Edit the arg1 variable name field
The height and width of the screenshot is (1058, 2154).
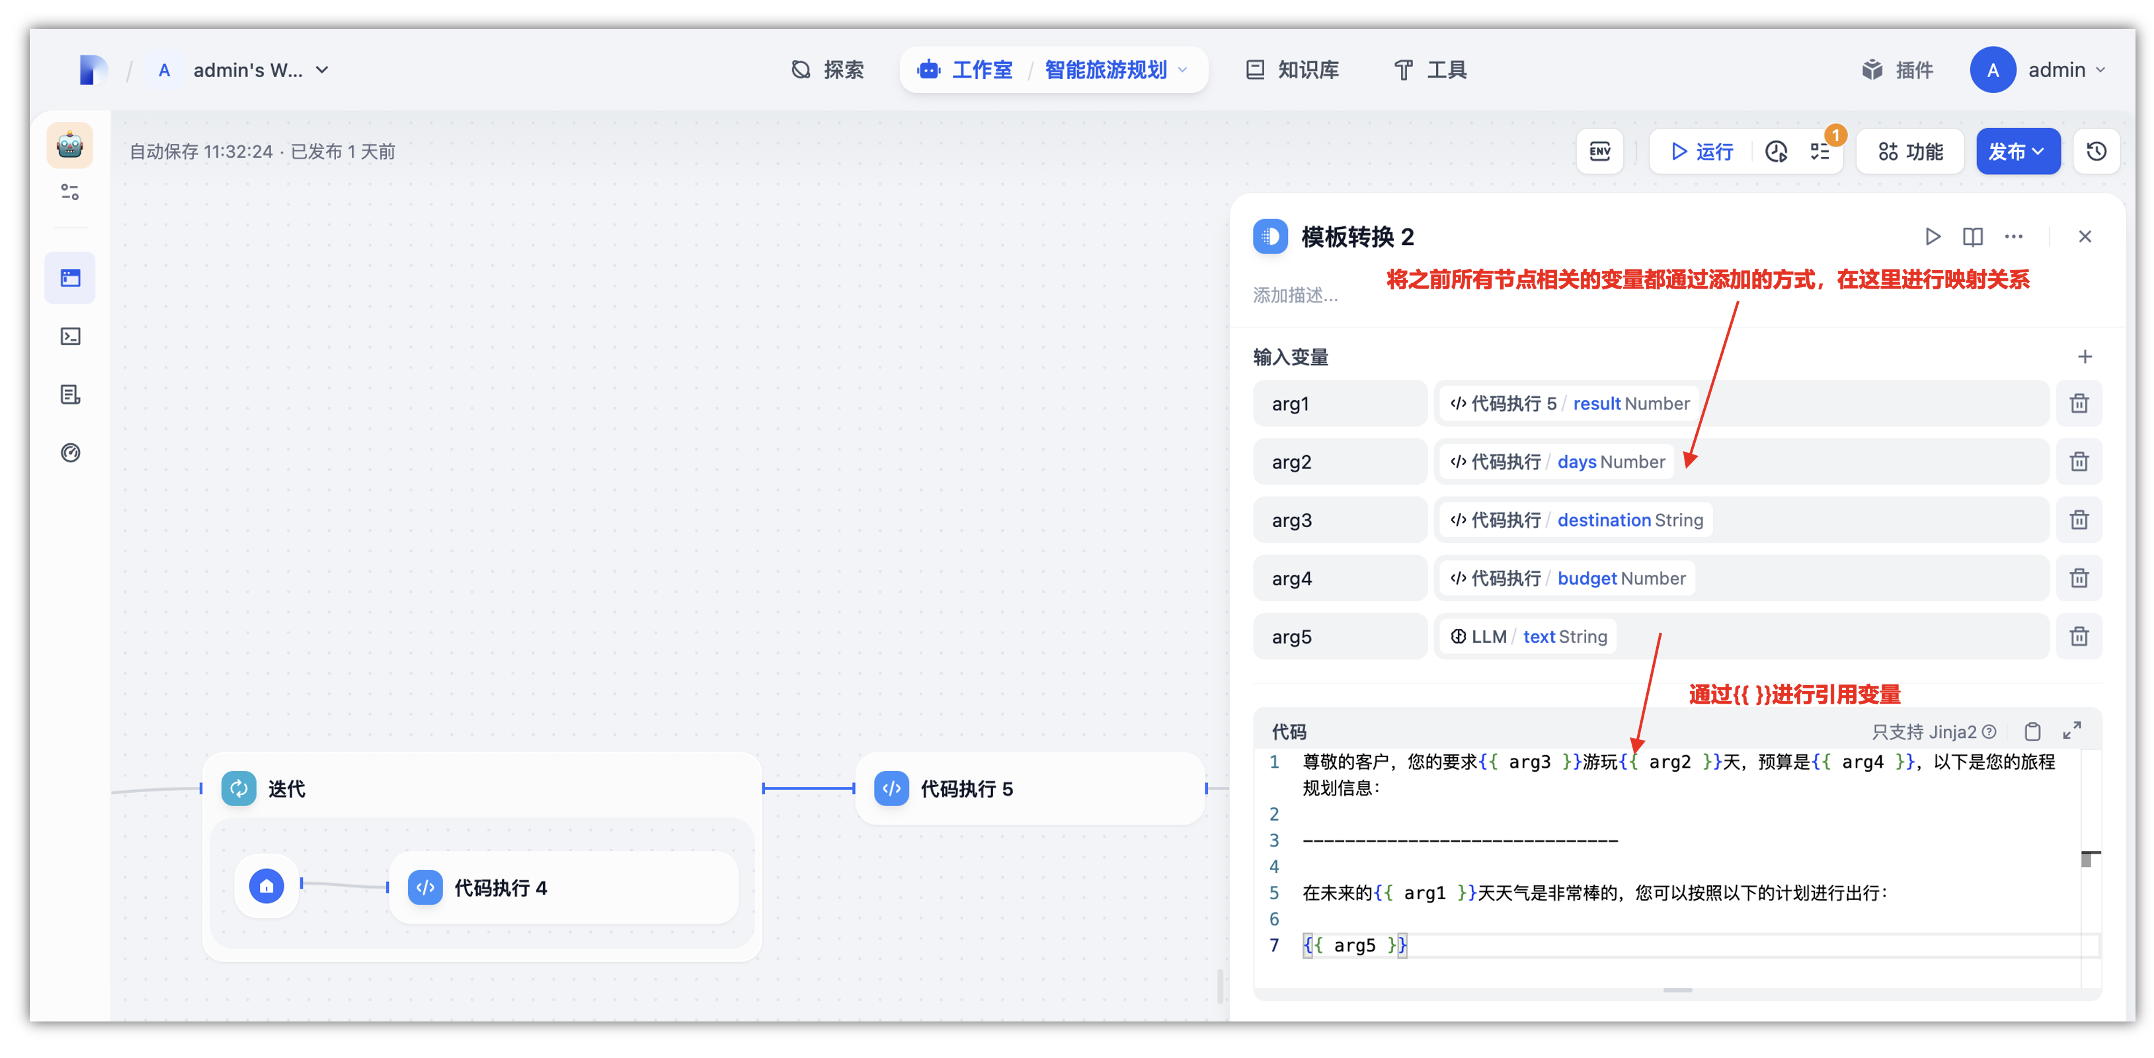point(1340,404)
